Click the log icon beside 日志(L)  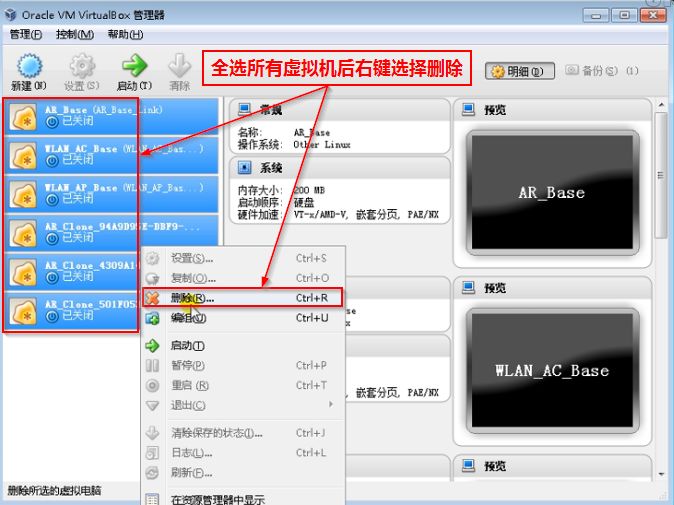coord(153,453)
